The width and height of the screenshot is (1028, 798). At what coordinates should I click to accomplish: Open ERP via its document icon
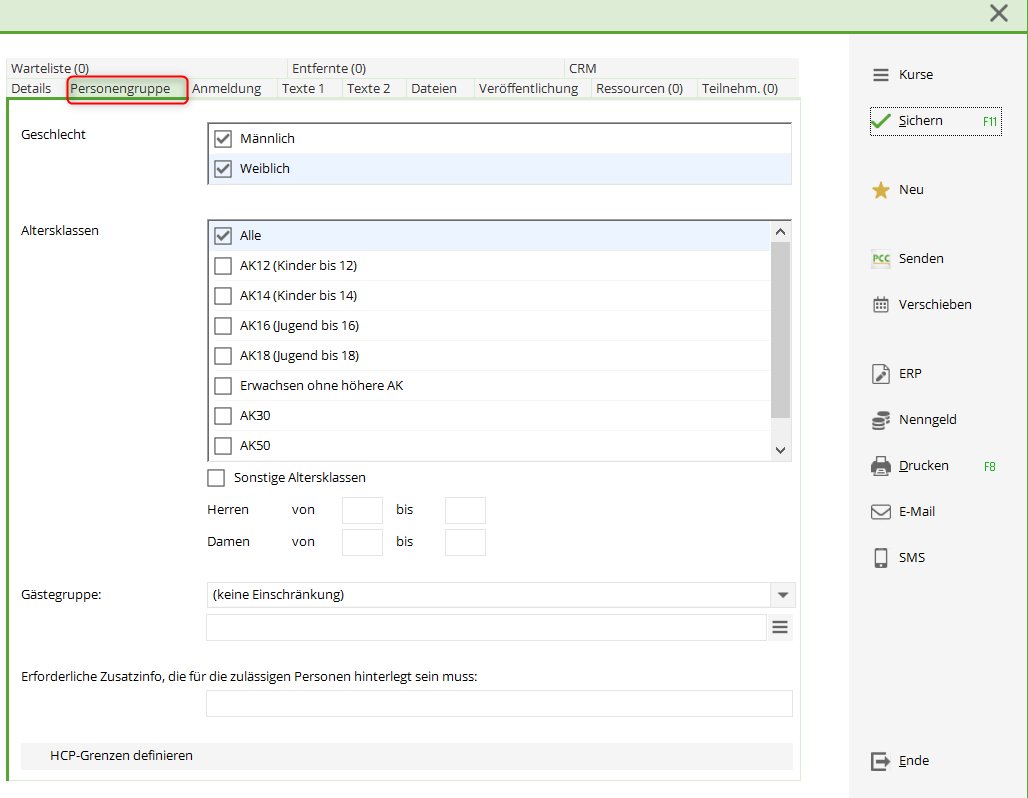point(881,374)
